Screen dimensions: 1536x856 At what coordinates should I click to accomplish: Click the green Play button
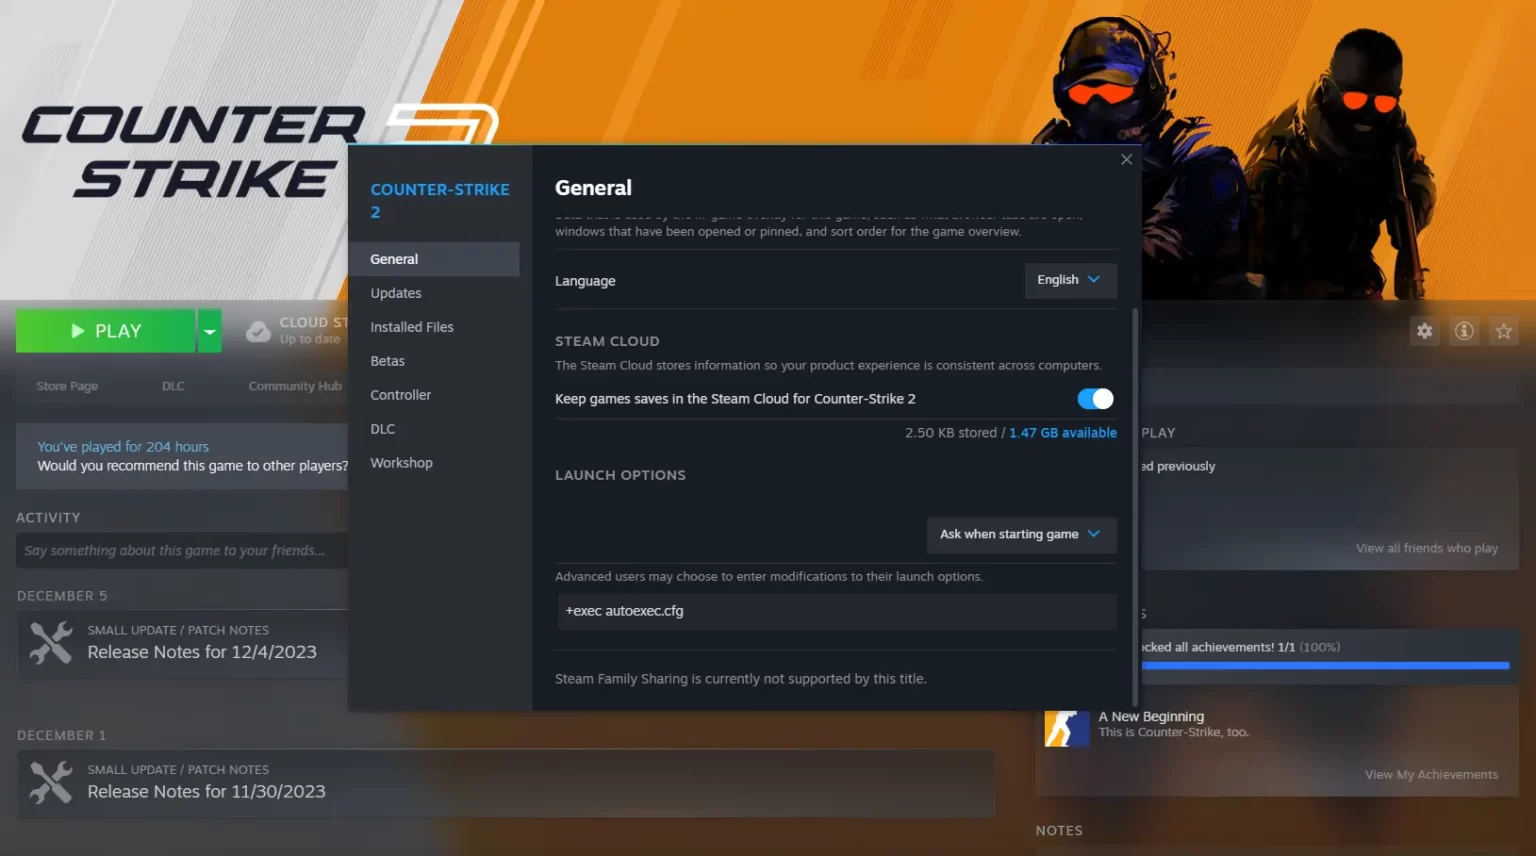(x=106, y=331)
